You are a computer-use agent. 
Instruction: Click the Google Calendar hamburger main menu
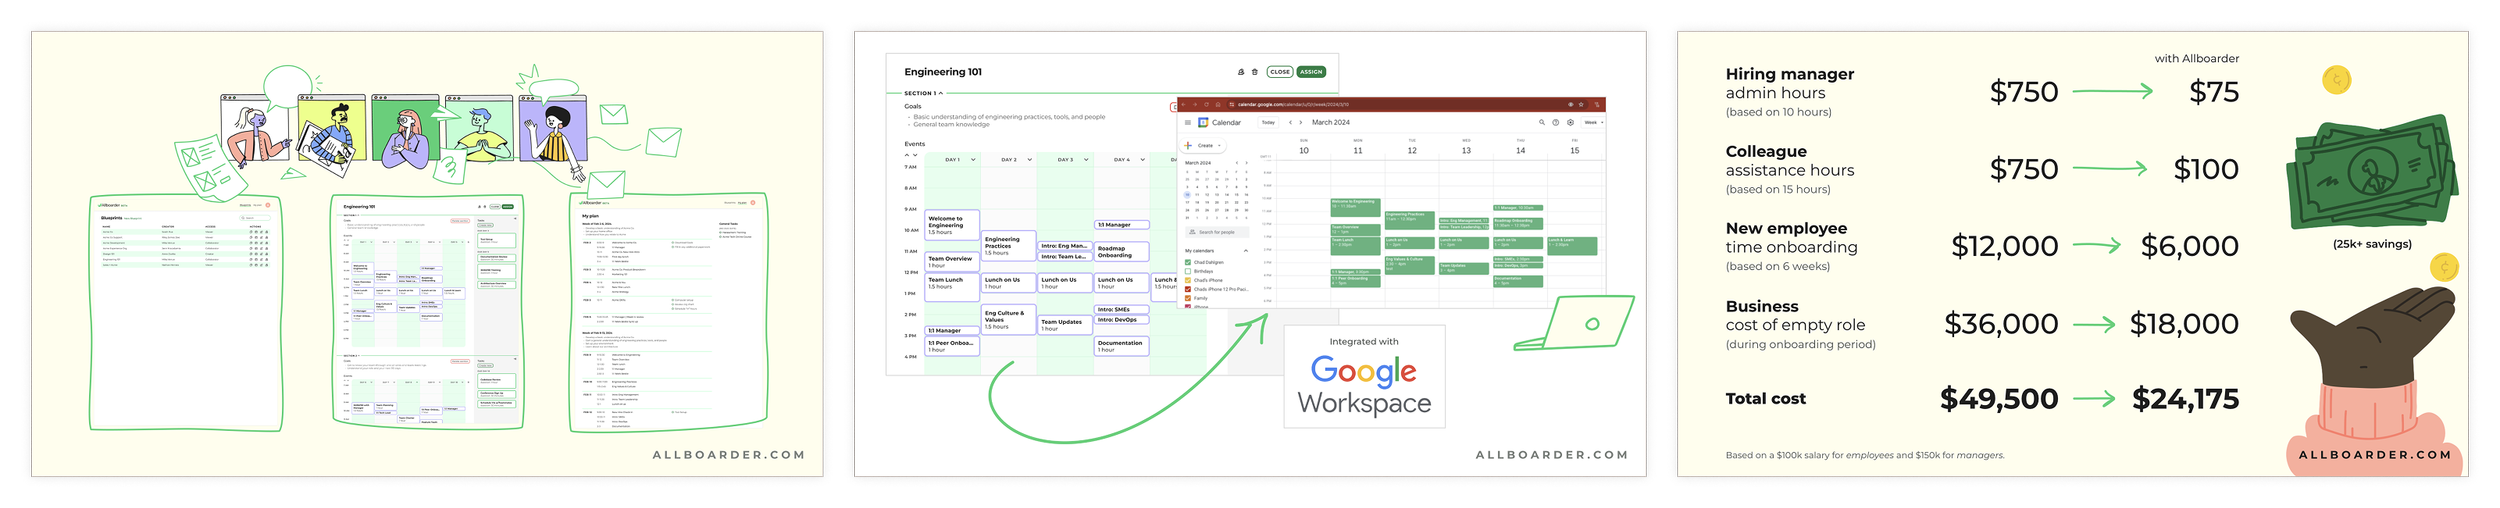pos(1188,123)
